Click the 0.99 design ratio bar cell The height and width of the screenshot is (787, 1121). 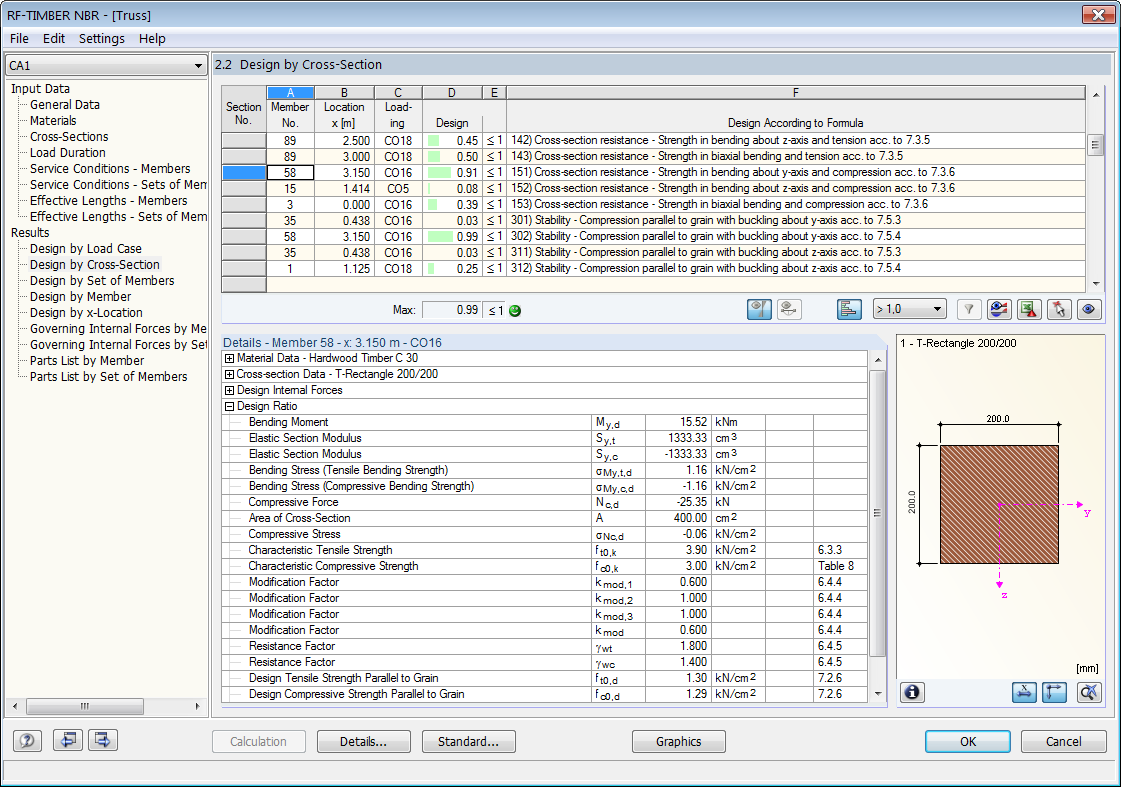(x=453, y=237)
